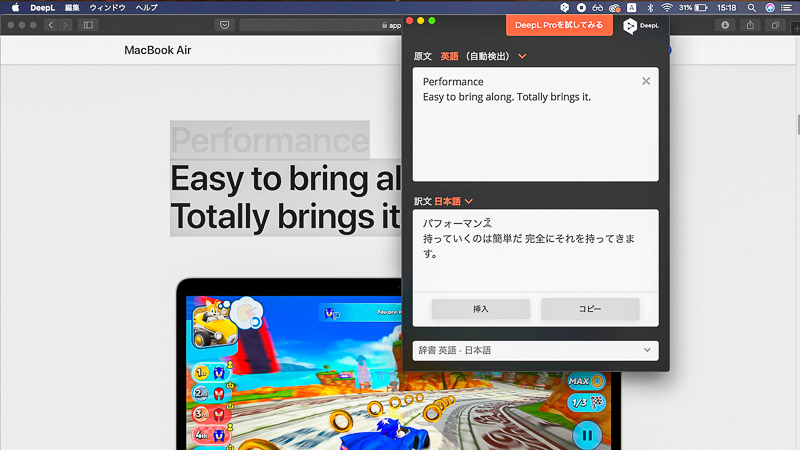Open the Bluetooth status menu

(650, 8)
